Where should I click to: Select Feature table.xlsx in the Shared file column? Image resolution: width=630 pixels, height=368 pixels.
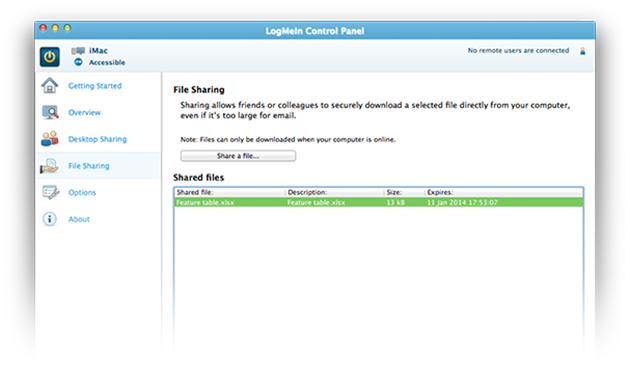(x=205, y=202)
